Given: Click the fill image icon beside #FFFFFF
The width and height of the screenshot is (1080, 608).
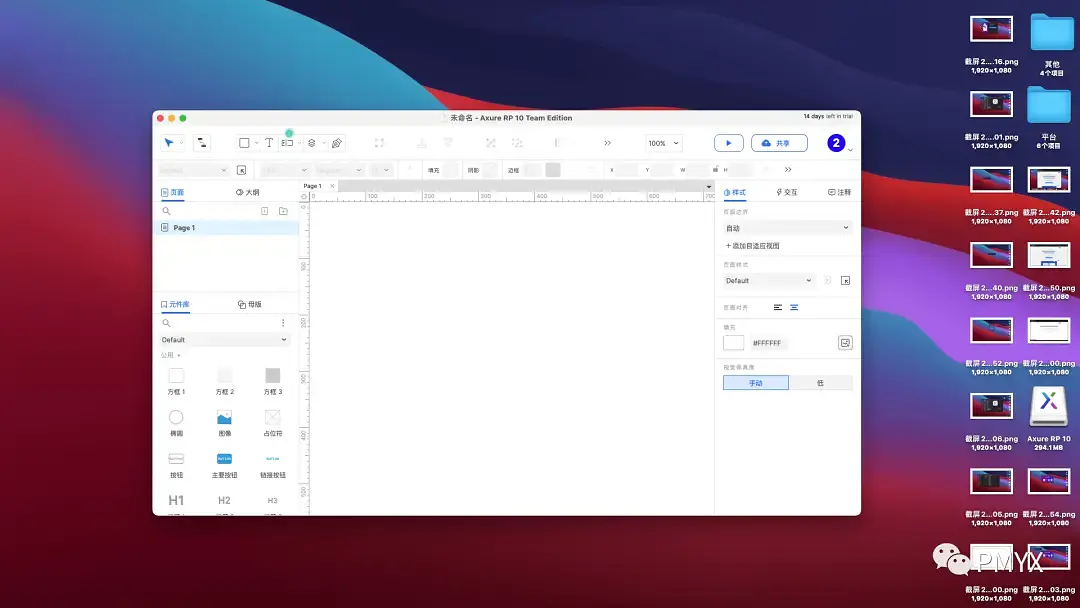Looking at the screenshot, I should (x=845, y=343).
